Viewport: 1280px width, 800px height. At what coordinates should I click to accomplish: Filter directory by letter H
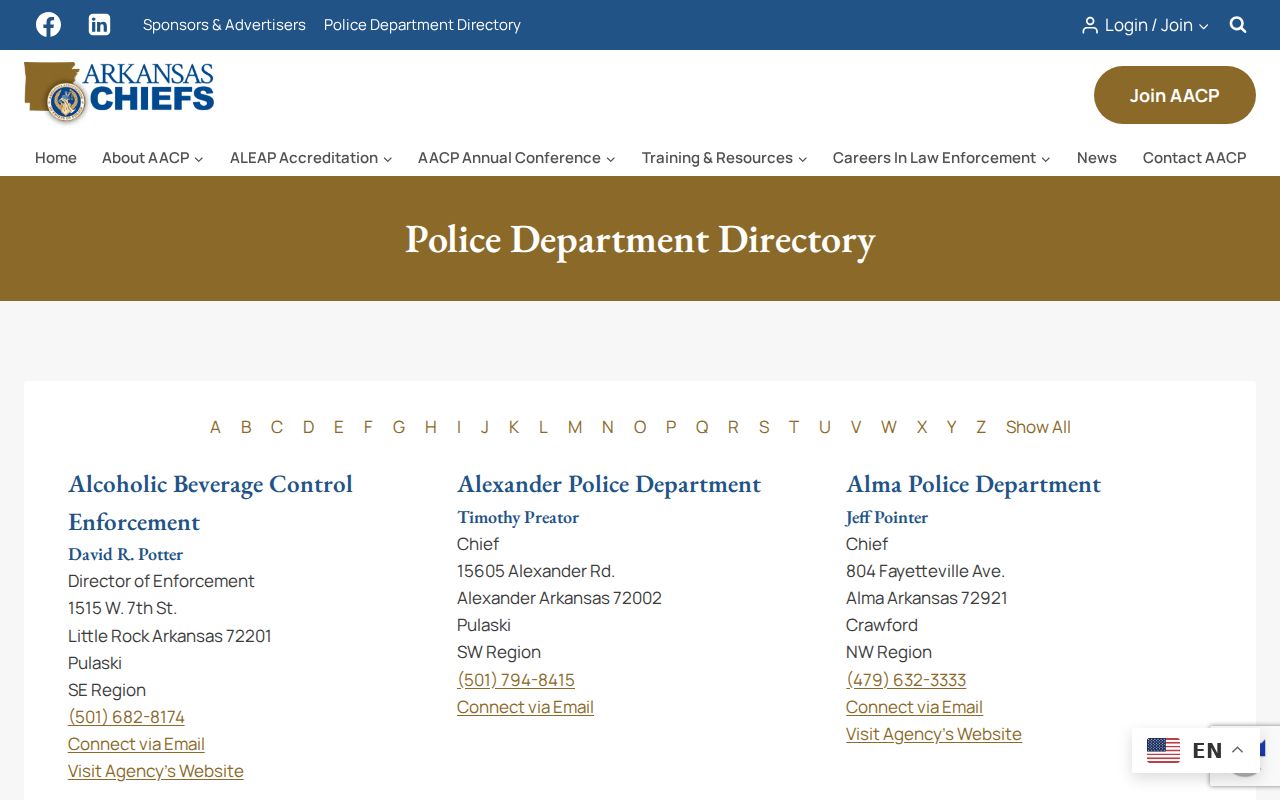[x=431, y=427]
